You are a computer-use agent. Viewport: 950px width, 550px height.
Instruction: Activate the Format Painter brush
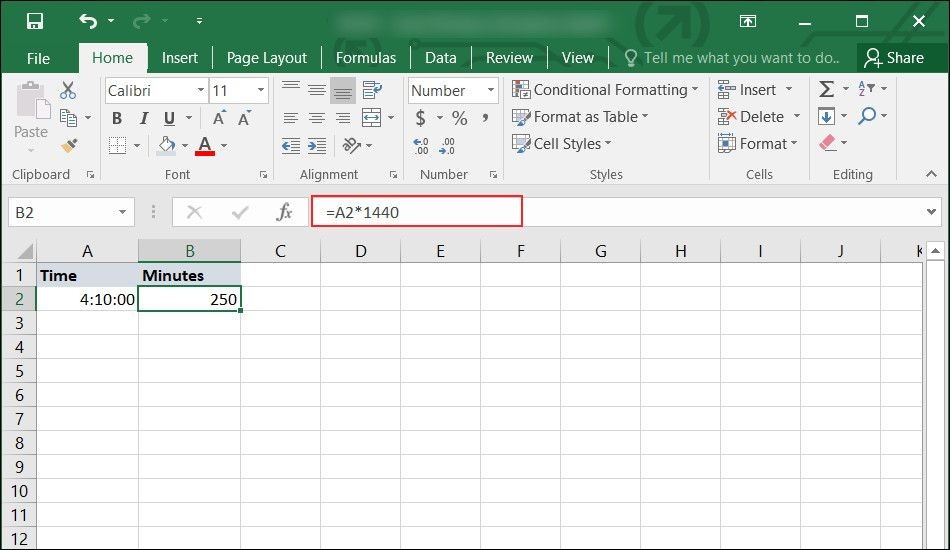pyautogui.click(x=69, y=145)
